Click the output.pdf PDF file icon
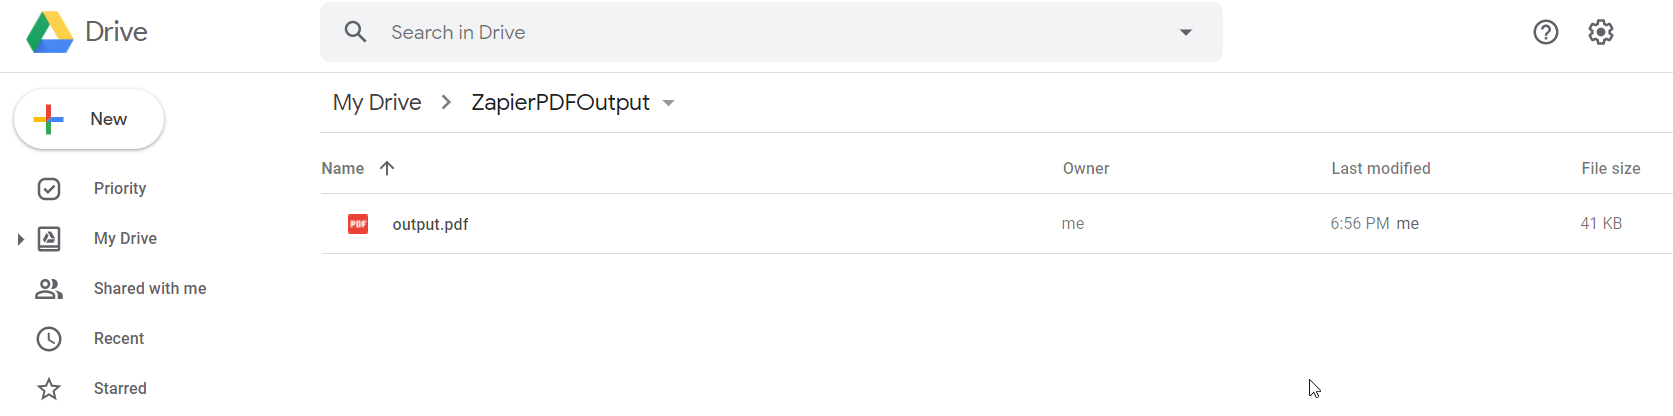Screen dimensions: 1673x416 pos(358,224)
